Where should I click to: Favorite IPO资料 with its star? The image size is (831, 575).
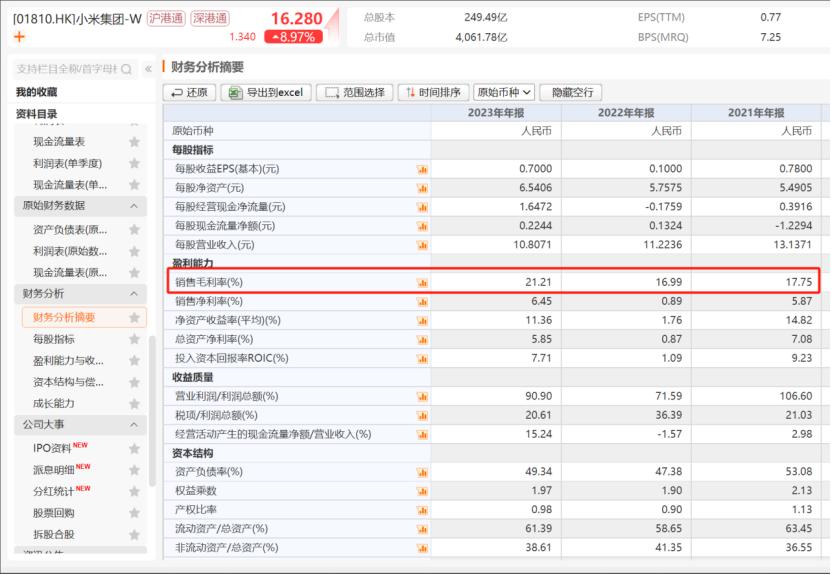pos(135,448)
